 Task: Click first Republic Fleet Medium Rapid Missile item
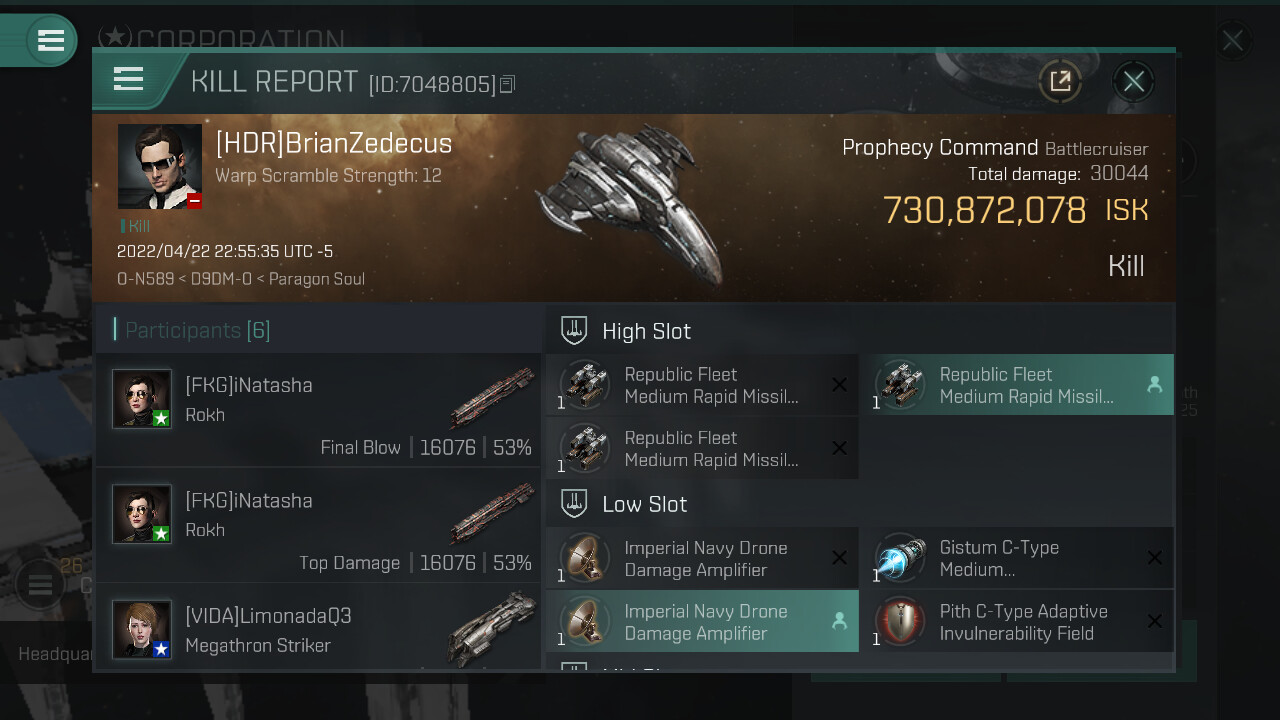tap(702, 385)
